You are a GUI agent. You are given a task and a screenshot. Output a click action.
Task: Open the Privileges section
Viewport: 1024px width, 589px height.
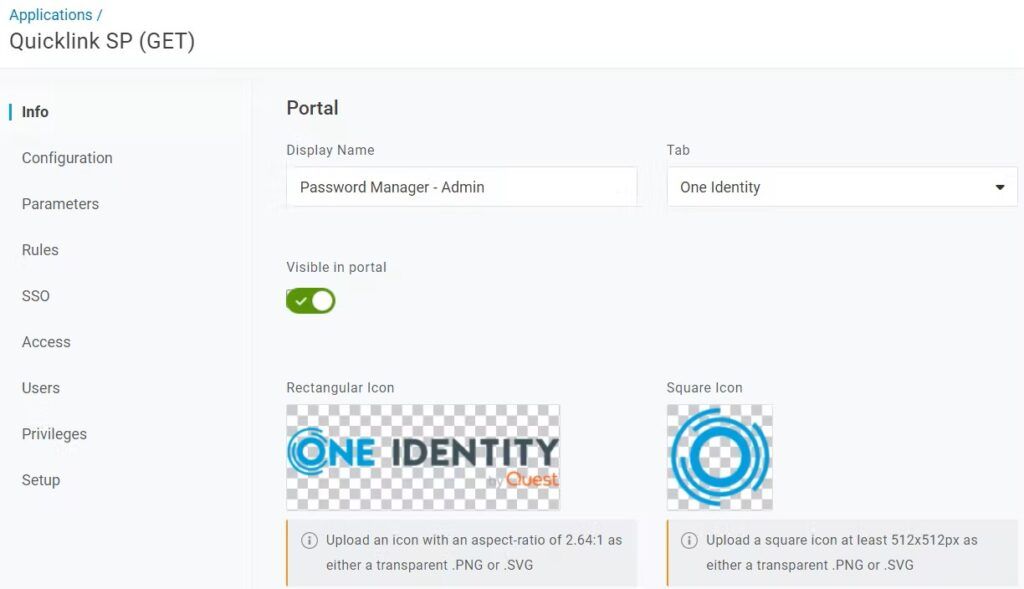(54, 433)
